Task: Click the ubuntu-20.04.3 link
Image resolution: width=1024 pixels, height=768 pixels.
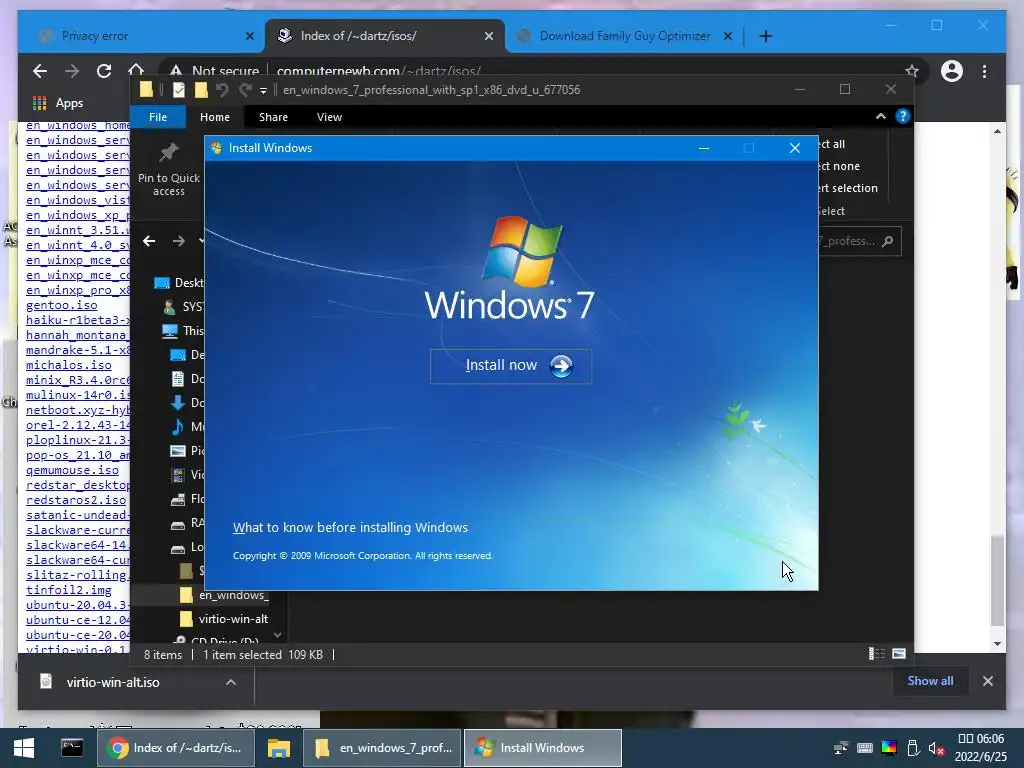Action: [78, 605]
